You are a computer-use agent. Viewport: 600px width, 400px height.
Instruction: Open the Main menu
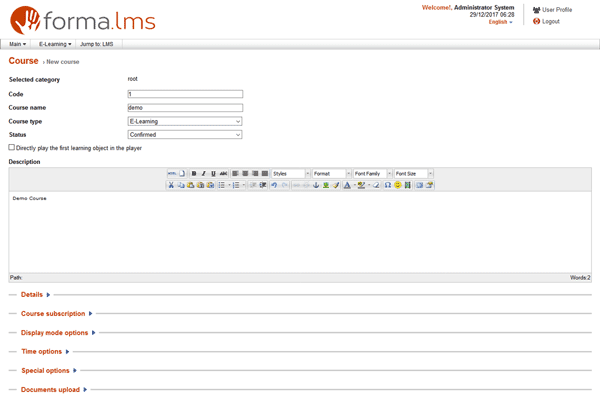tap(17, 44)
